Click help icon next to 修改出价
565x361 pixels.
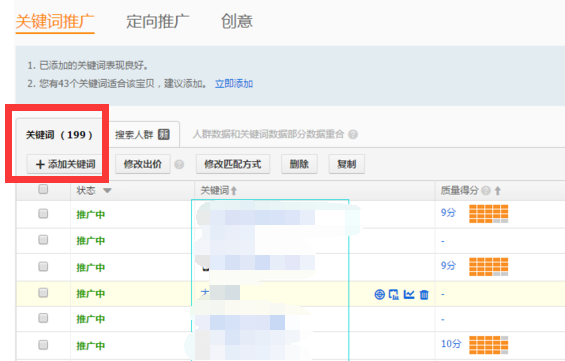179,164
